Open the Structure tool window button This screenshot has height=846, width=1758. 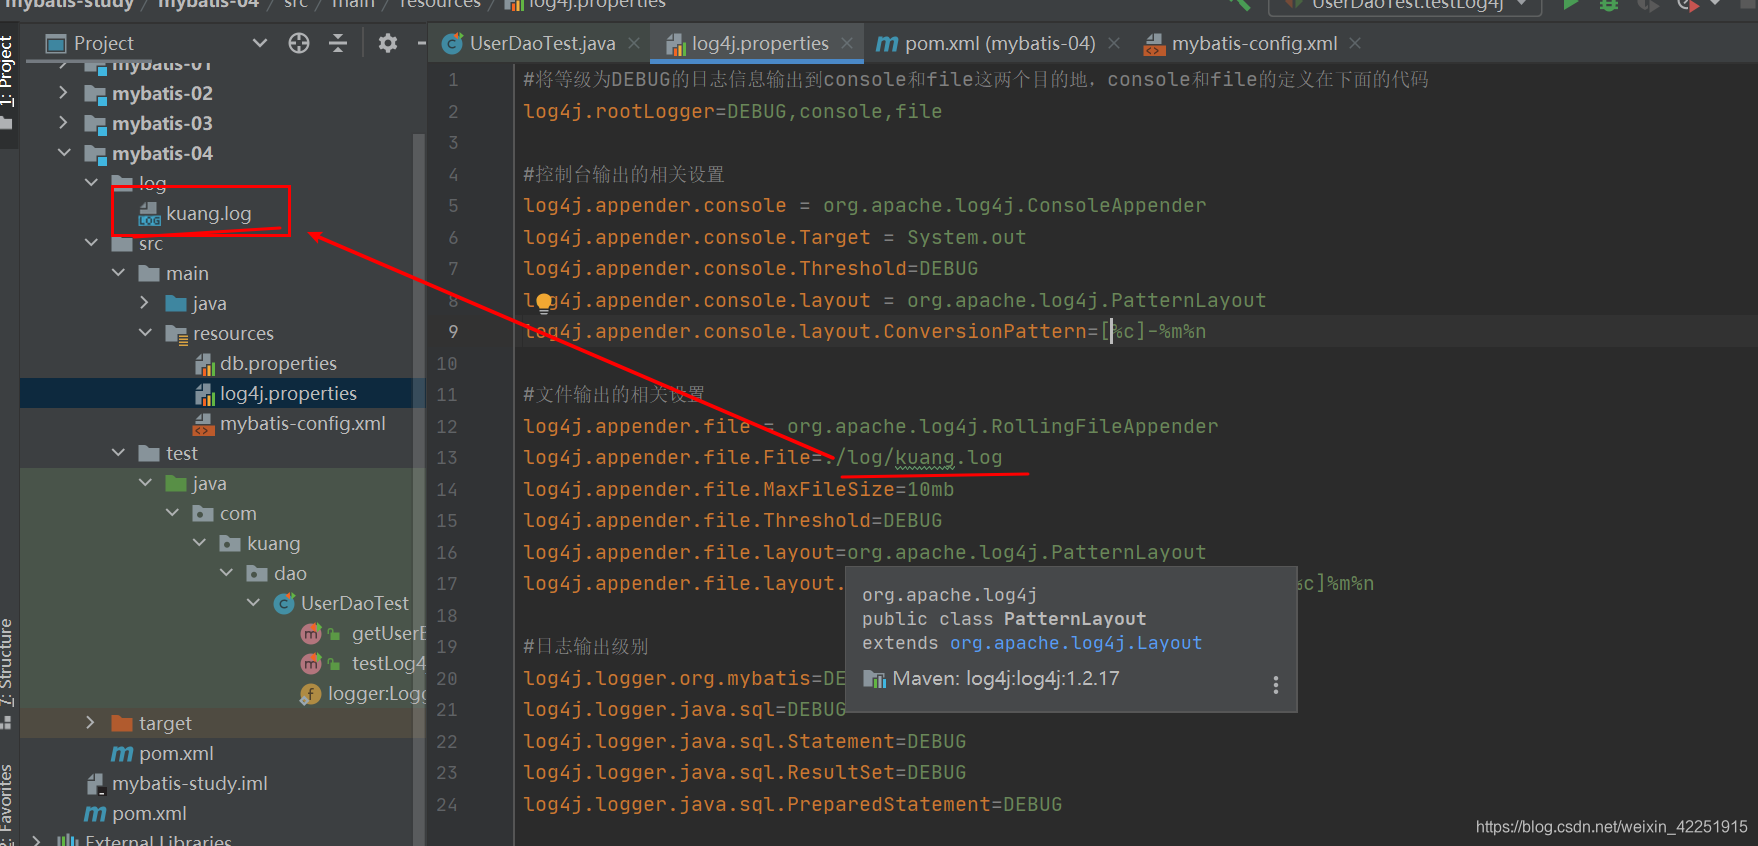tap(8, 662)
